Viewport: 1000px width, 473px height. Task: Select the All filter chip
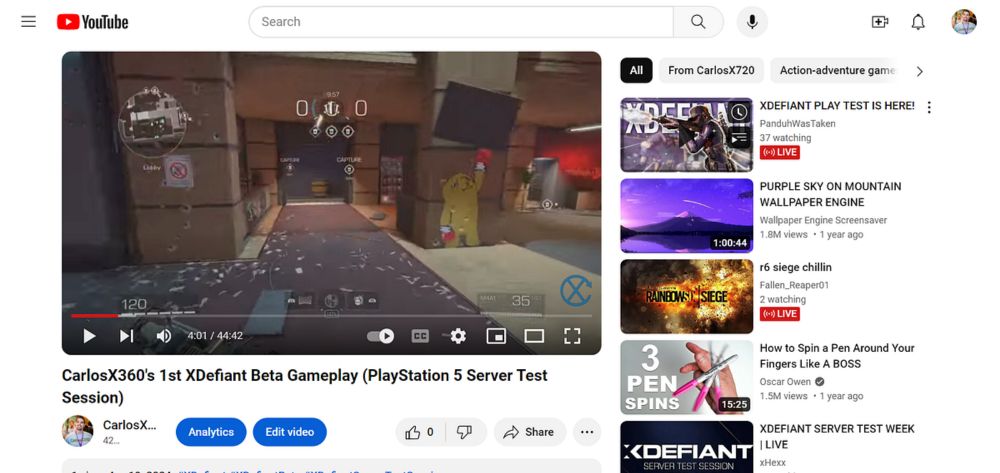(x=636, y=71)
